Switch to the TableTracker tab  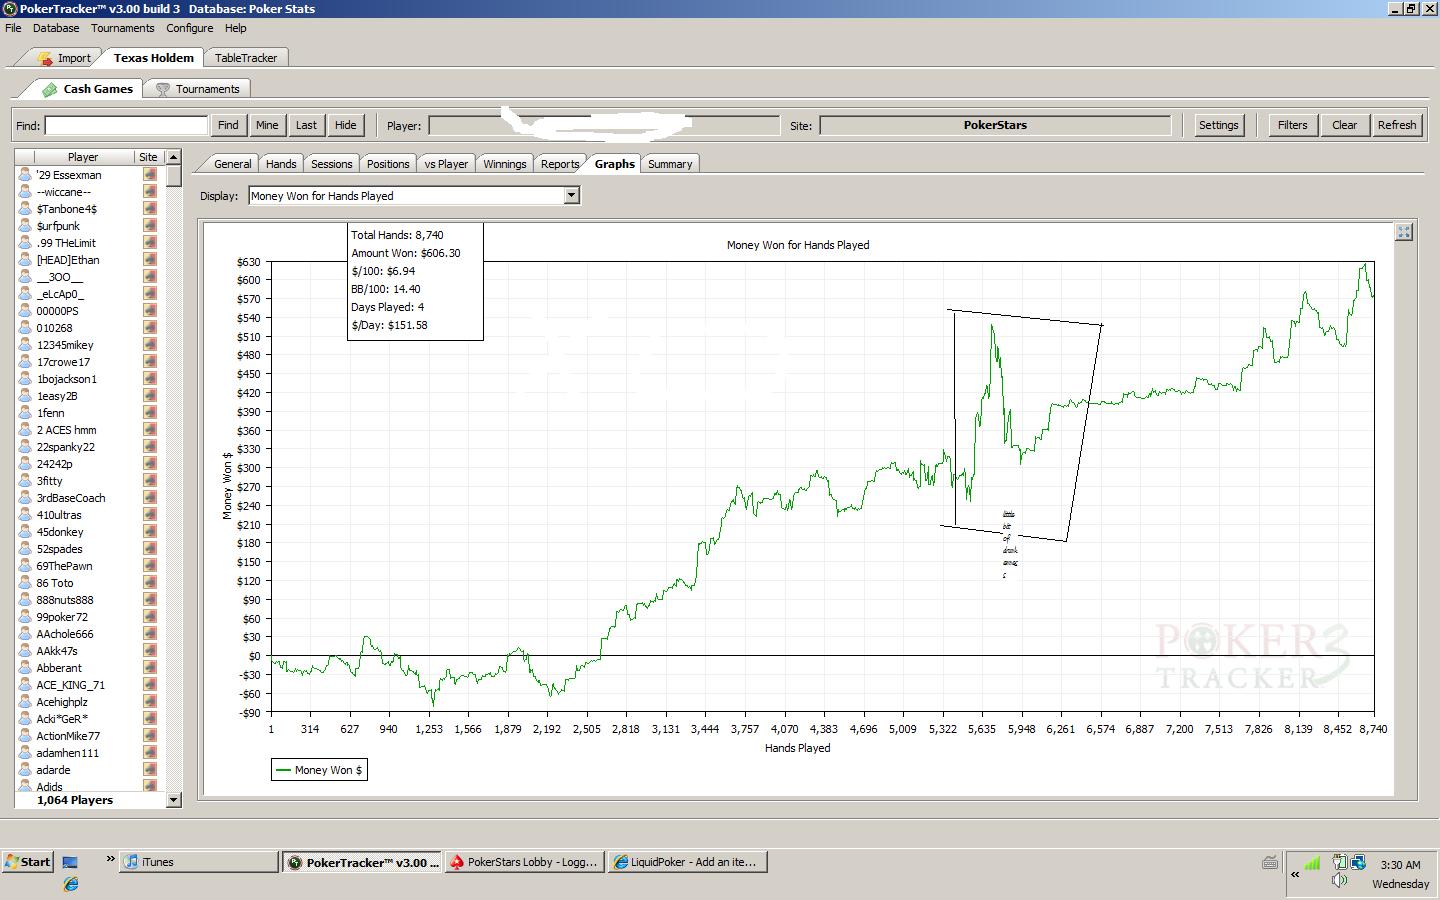(246, 58)
